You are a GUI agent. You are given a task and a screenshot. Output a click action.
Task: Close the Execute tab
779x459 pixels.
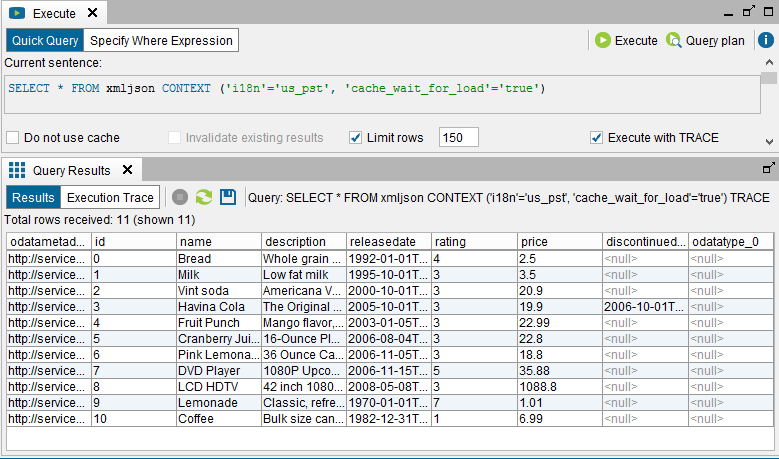[x=92, y=13]
